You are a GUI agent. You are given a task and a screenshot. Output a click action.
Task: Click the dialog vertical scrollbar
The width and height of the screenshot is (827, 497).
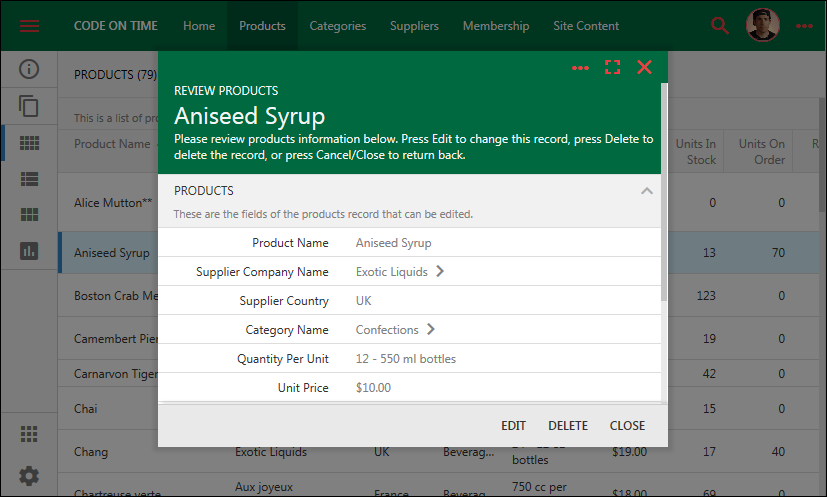664,193
